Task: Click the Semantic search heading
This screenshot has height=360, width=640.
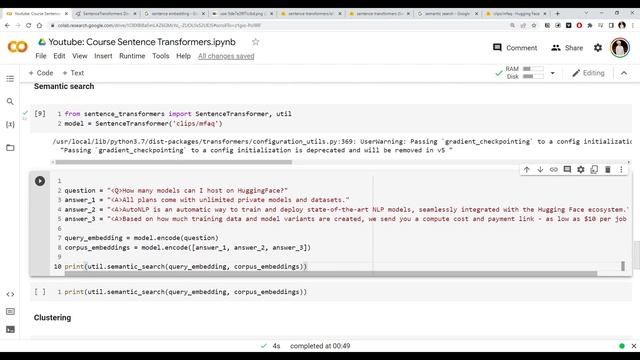Action: [64, 86]
